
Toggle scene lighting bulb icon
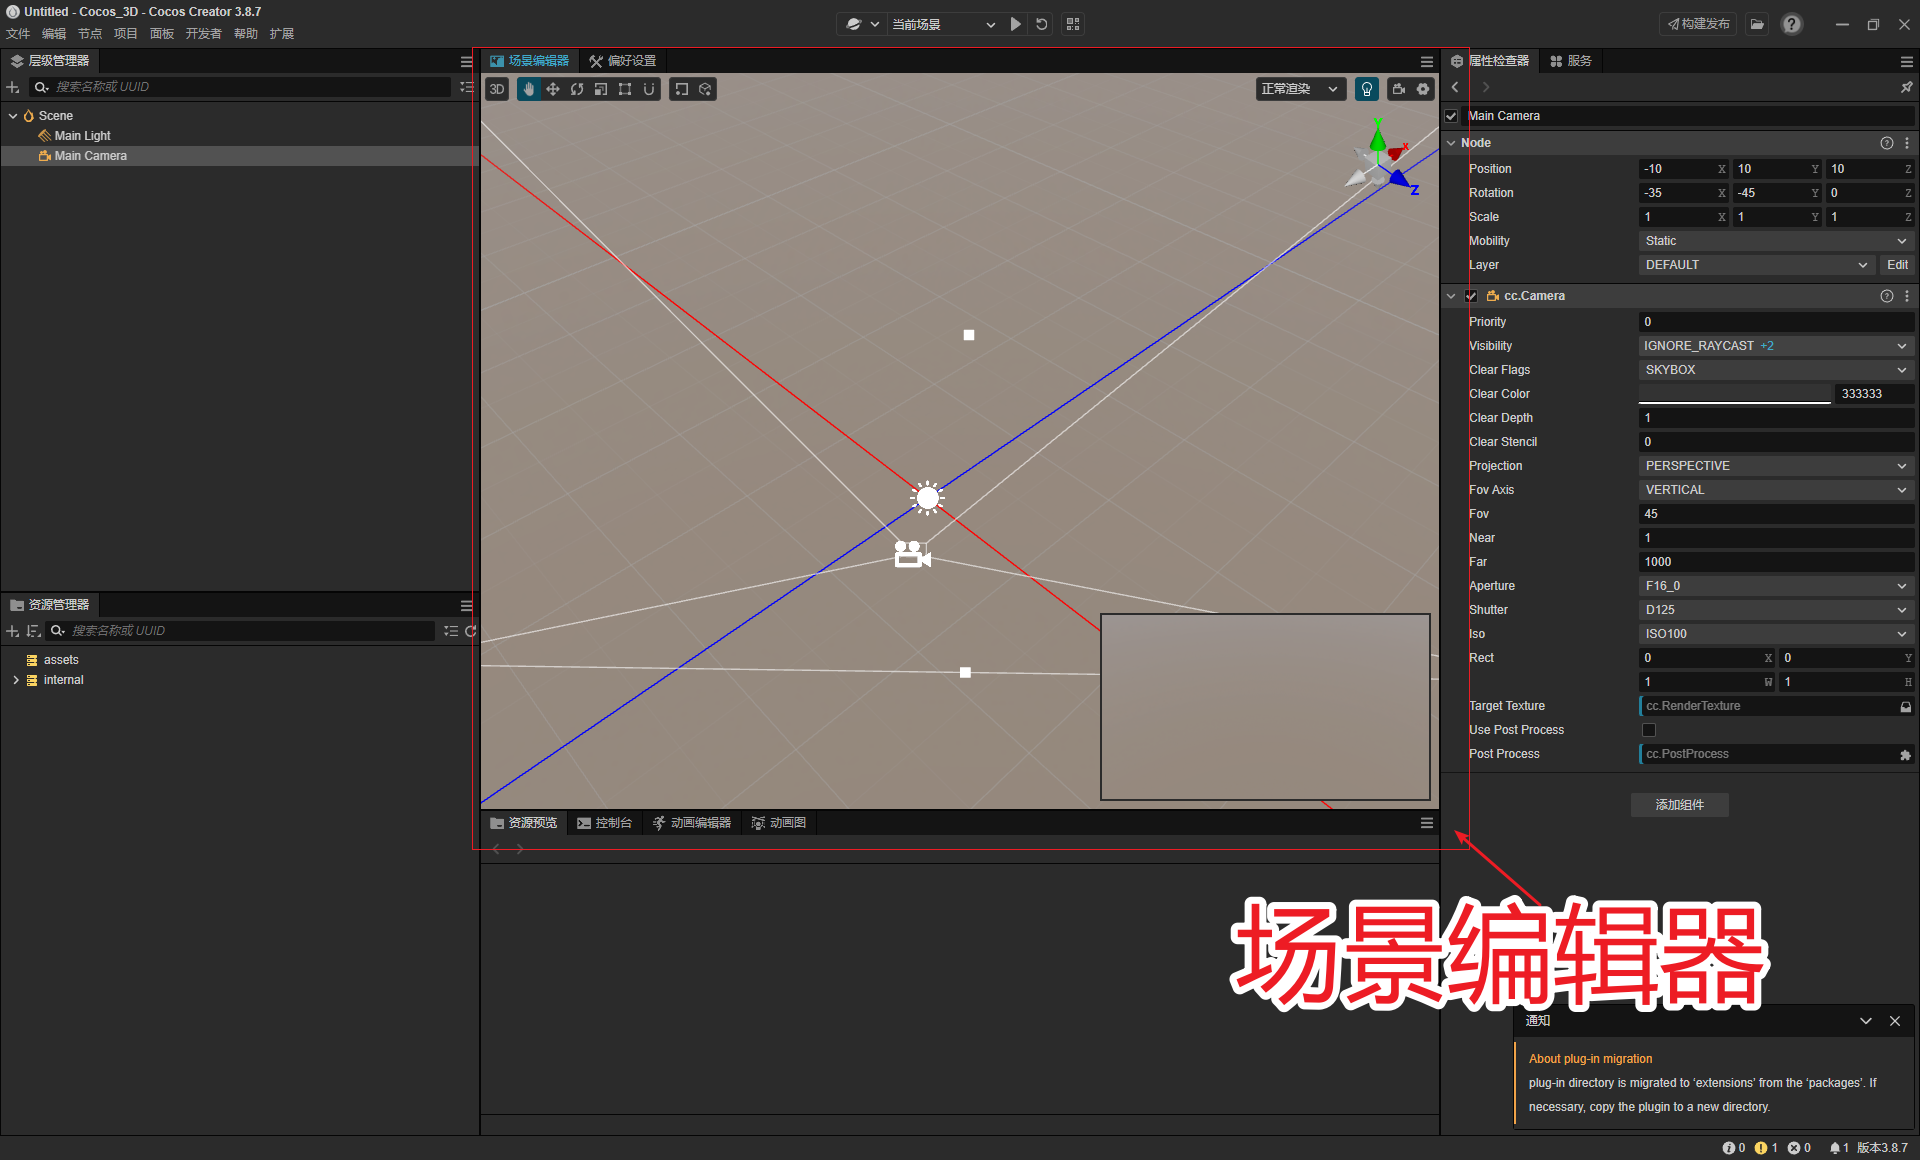[x=1367, y=89]
